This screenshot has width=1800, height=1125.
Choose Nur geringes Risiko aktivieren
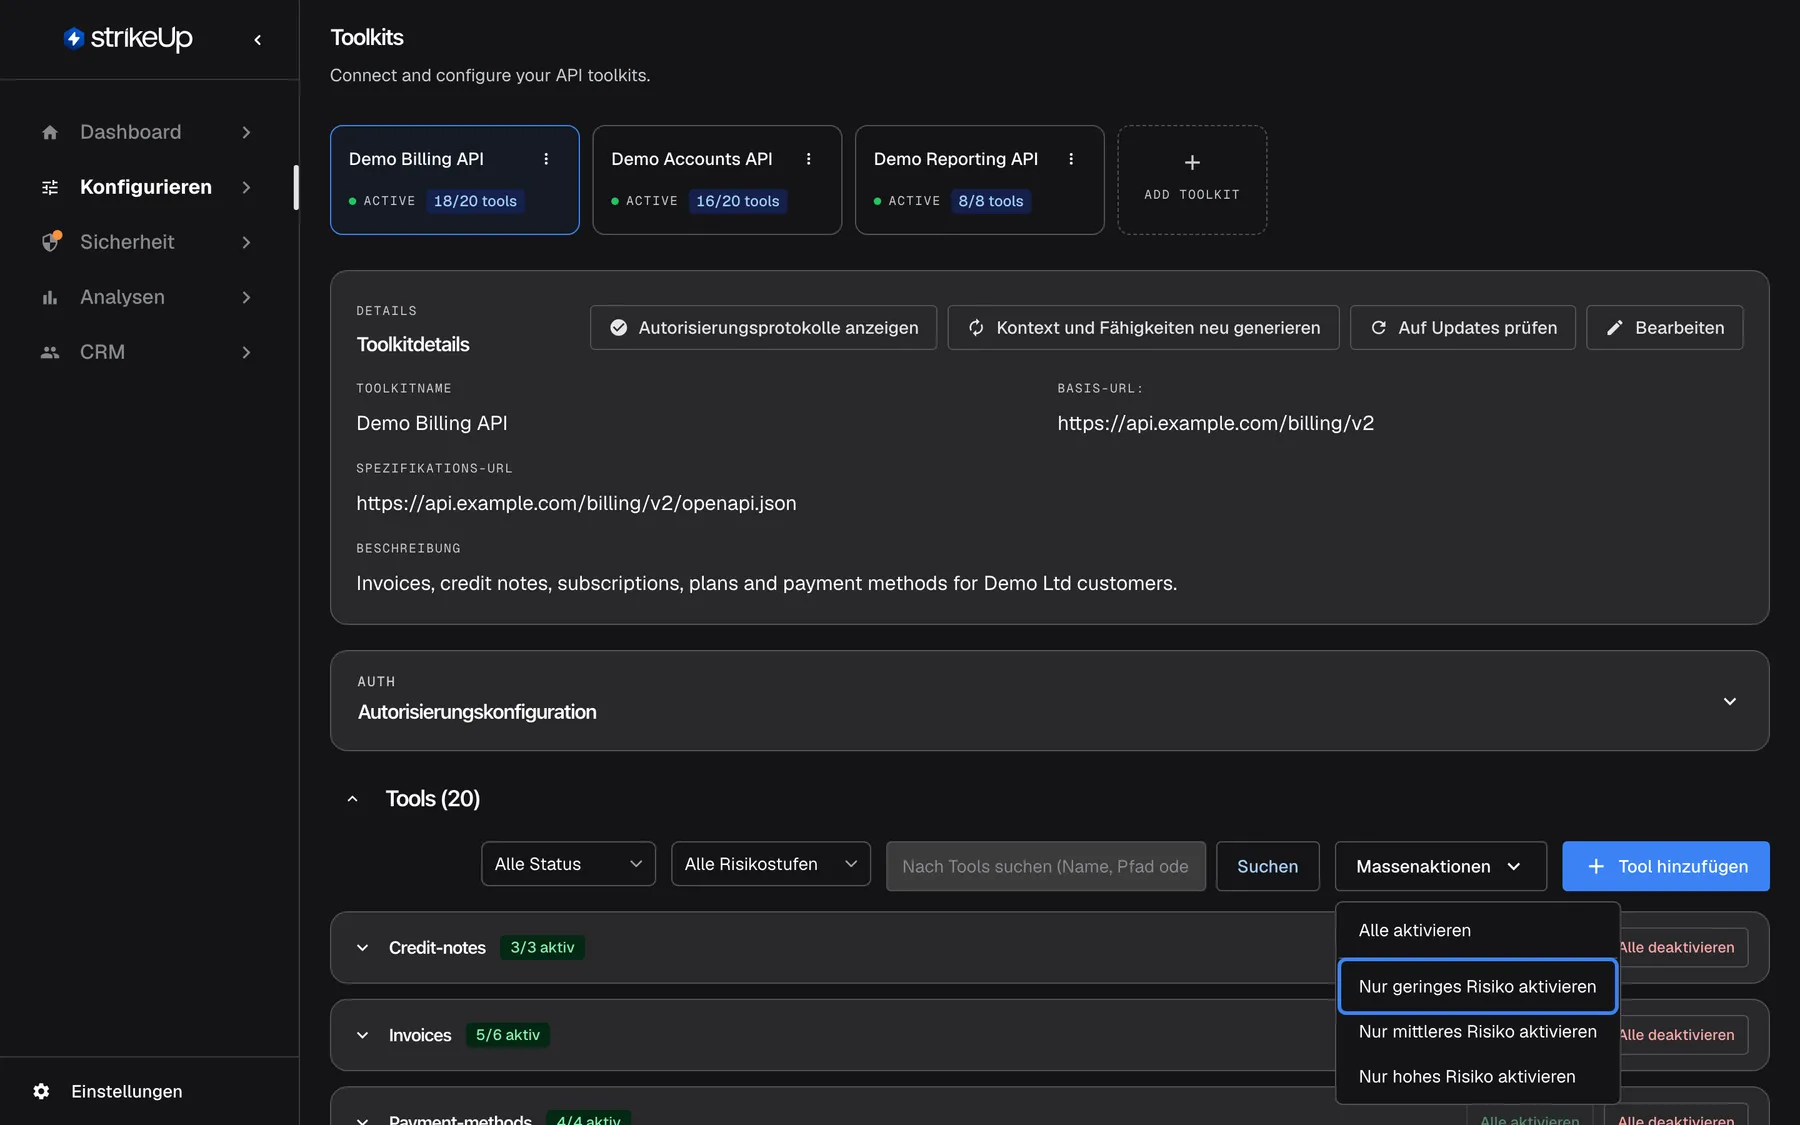pyautogui.click(x=1478, y=986)
